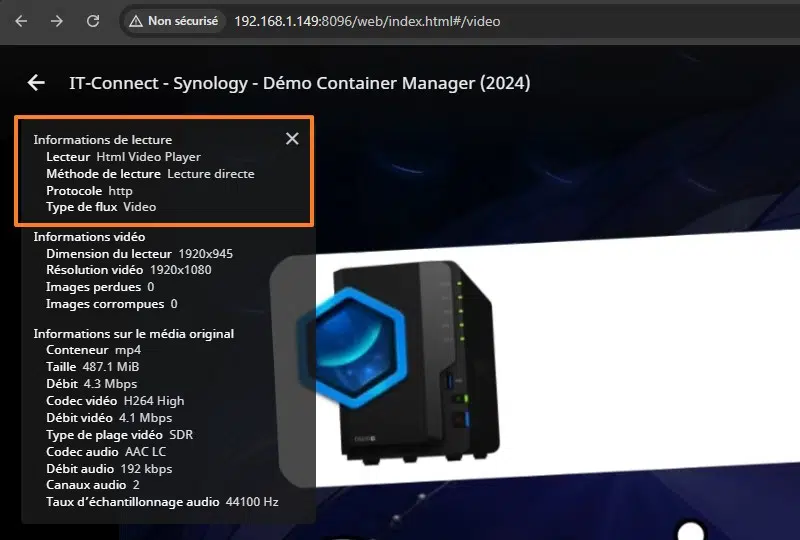Click the 'Débit audio 192 kbps' line
Screen dimensions: 800x540
(109, 469)
